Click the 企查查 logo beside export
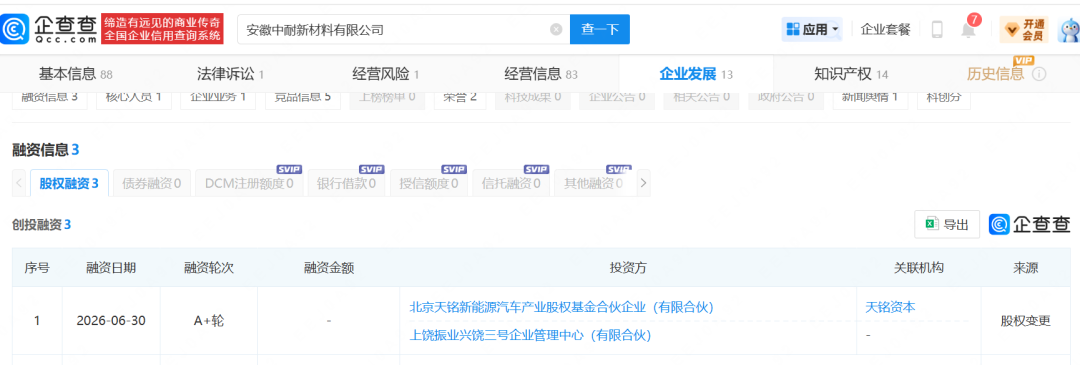 click(x=1030, y=225)
